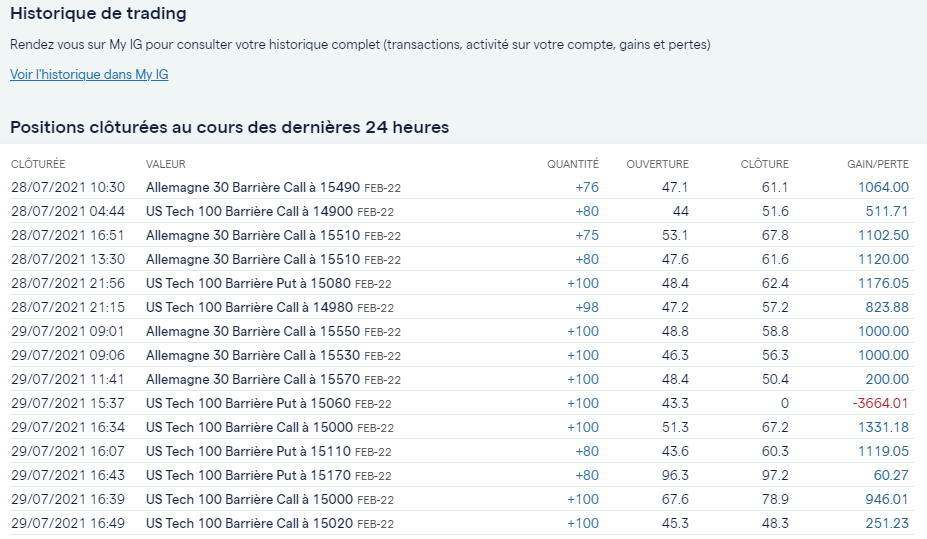This screenshot has height=539, width=927.
Task: Sort by QUANTITÉ column header
Action: tap(572, 164)
